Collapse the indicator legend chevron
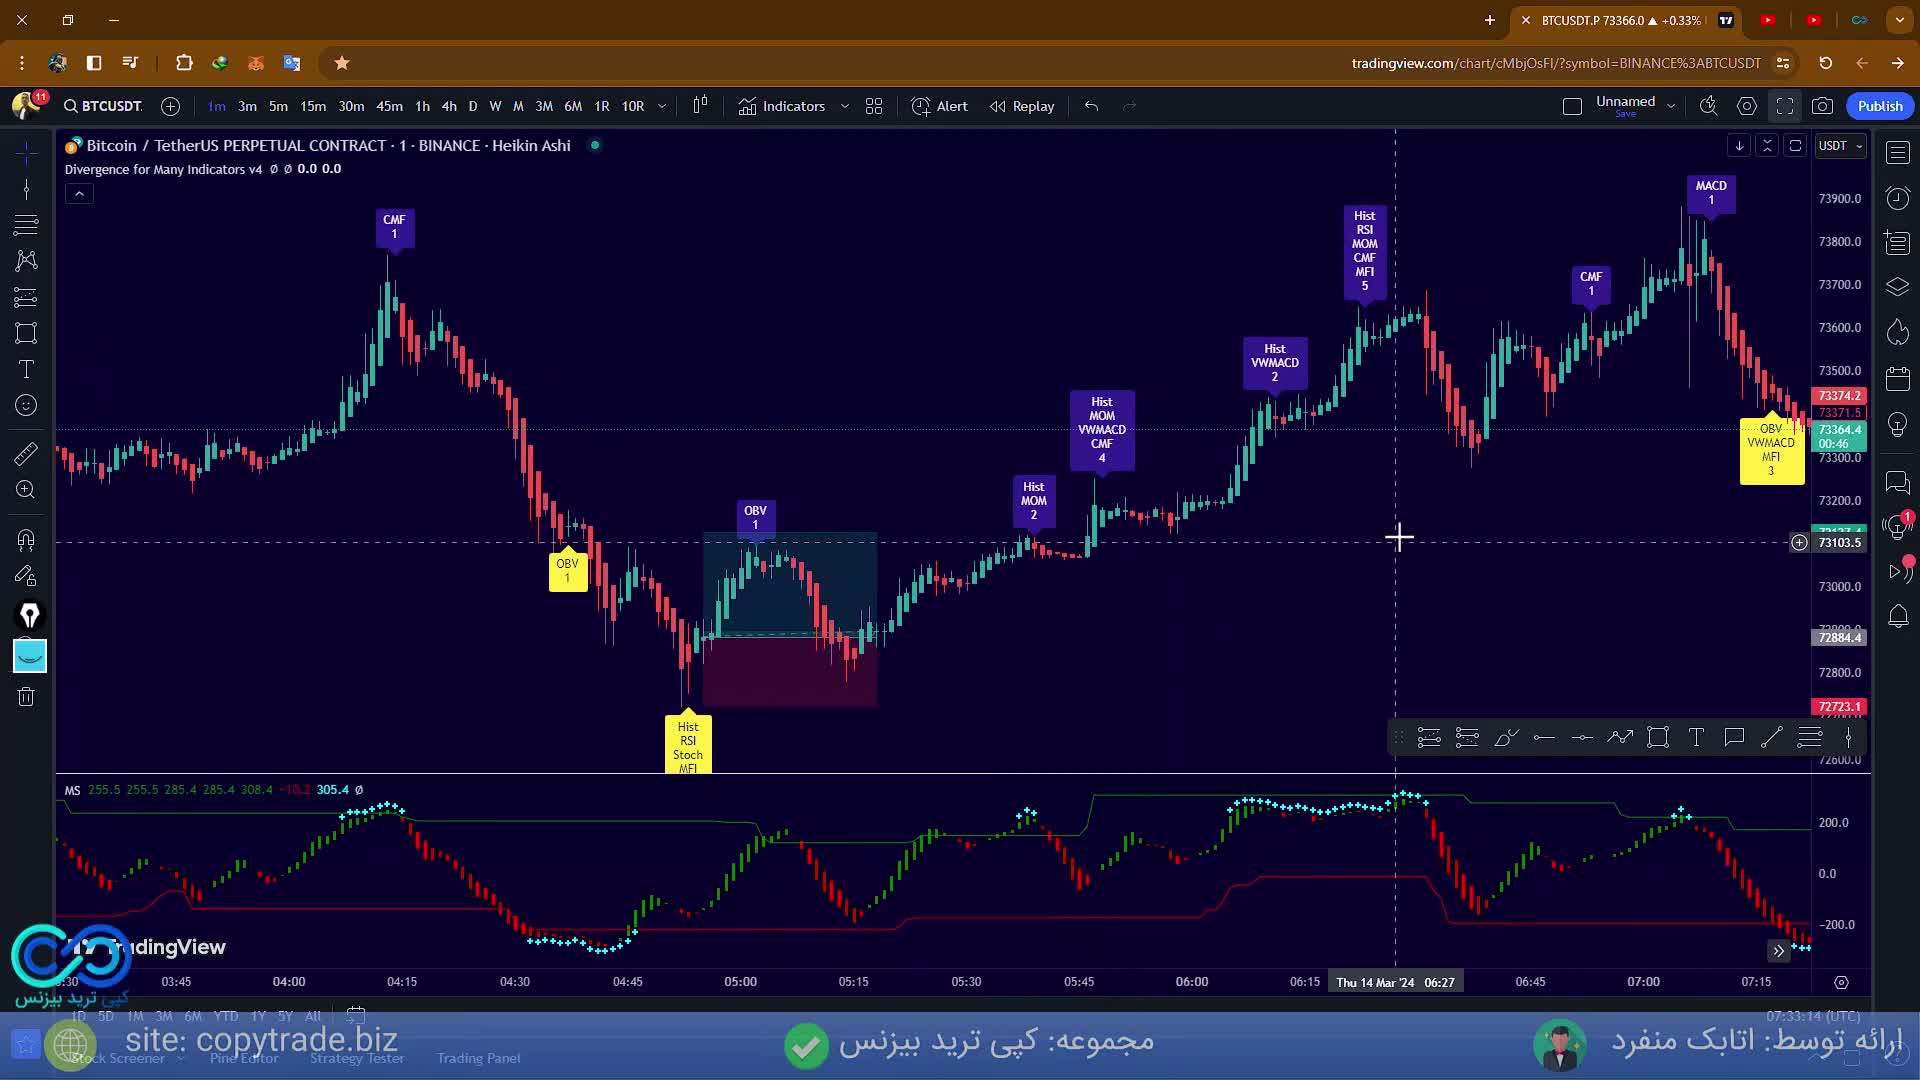This screenshot has width=1920, height=1080. pos(79,194)
